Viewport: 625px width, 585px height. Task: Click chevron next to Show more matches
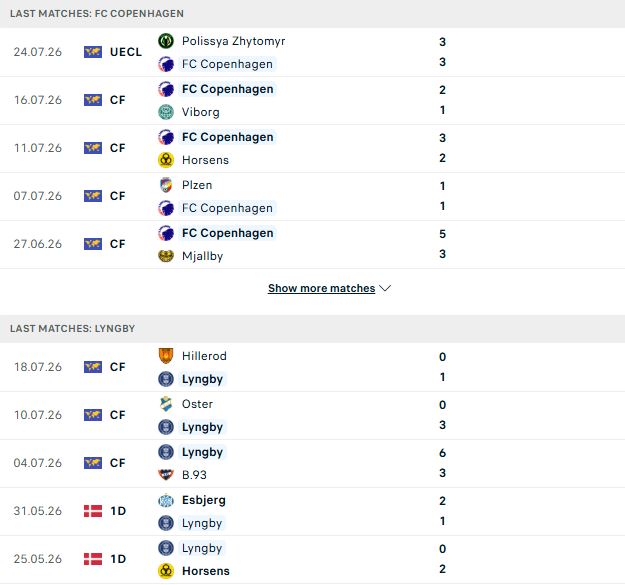coord(385,288)
